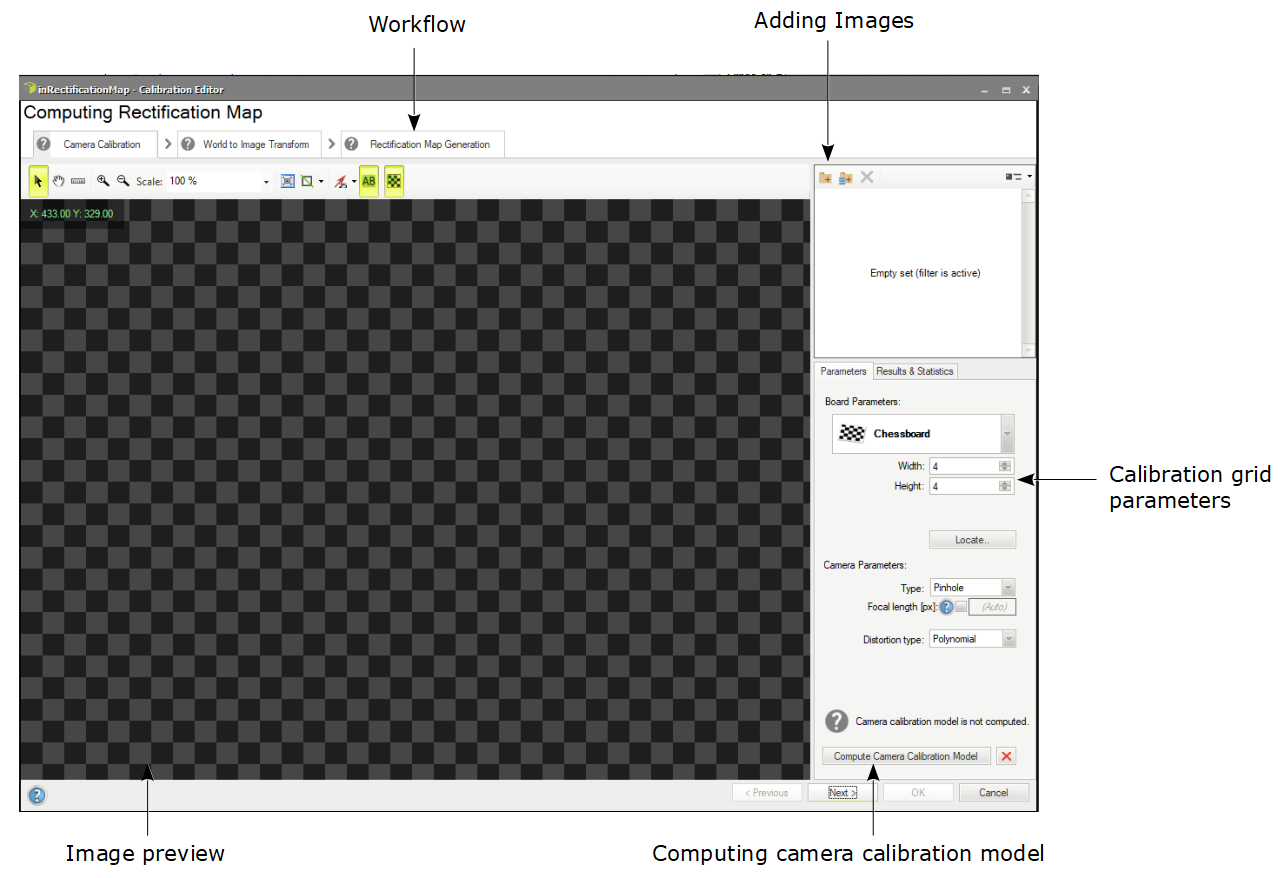Click the Camera Calibration step status icon
The image size is (1282, 878).
(x=44, y=144)
